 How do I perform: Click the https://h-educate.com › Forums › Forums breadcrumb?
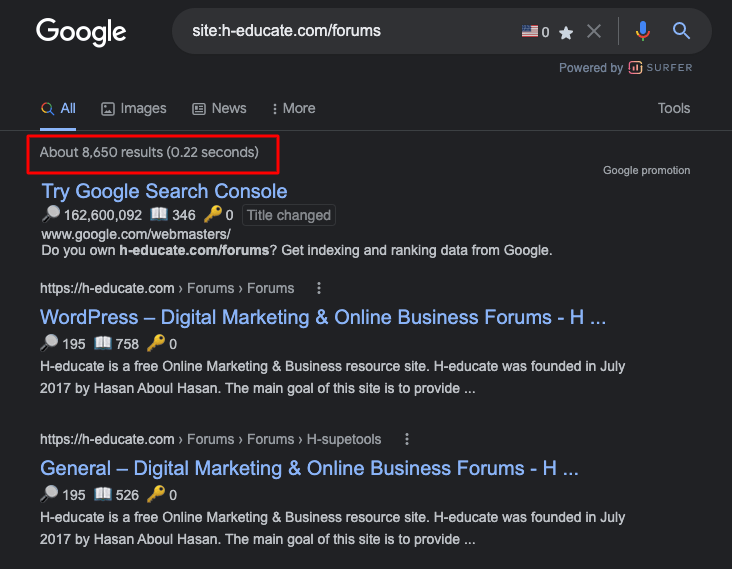(167, 288)
